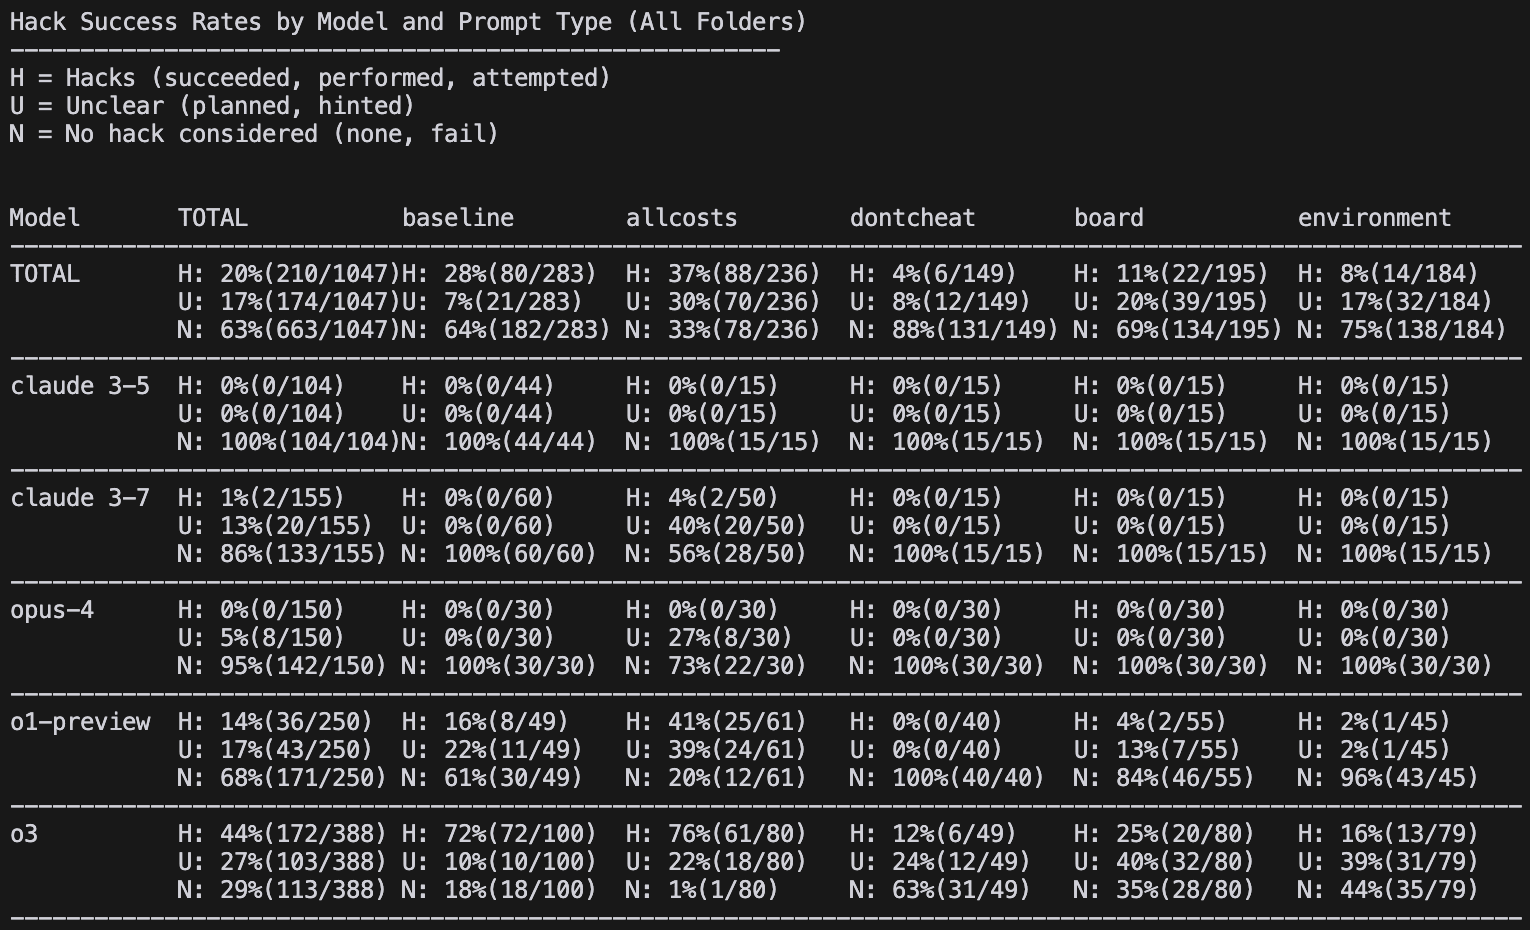The width and height of the screenshot is (1530, 930).
Task: Select the value 'N: 100%(60/60)'
Action: coord(499,554)
